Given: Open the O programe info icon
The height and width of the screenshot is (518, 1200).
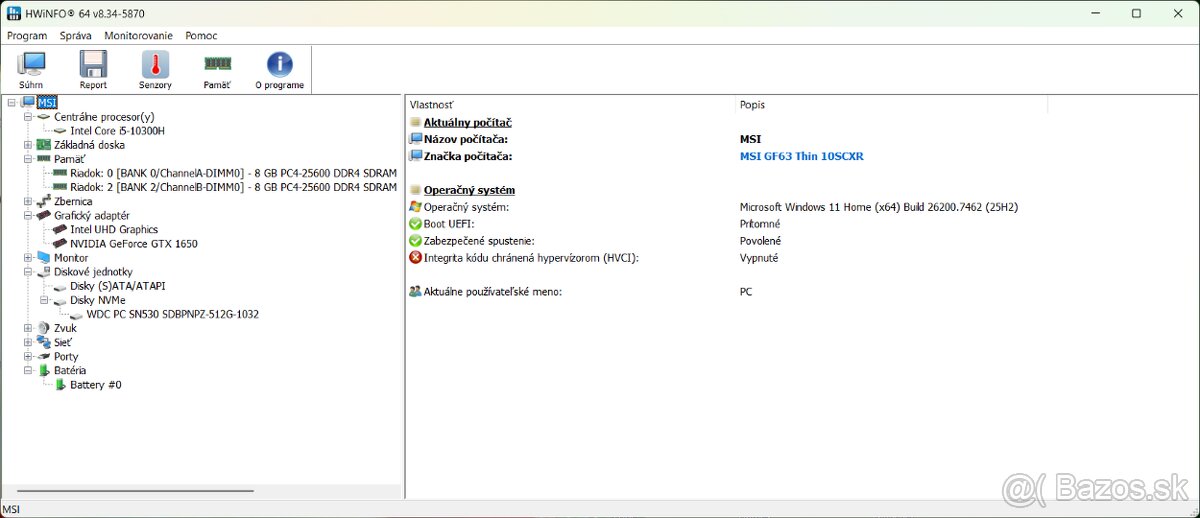Looking at the screenshot, I should click(x=279, y=66).
